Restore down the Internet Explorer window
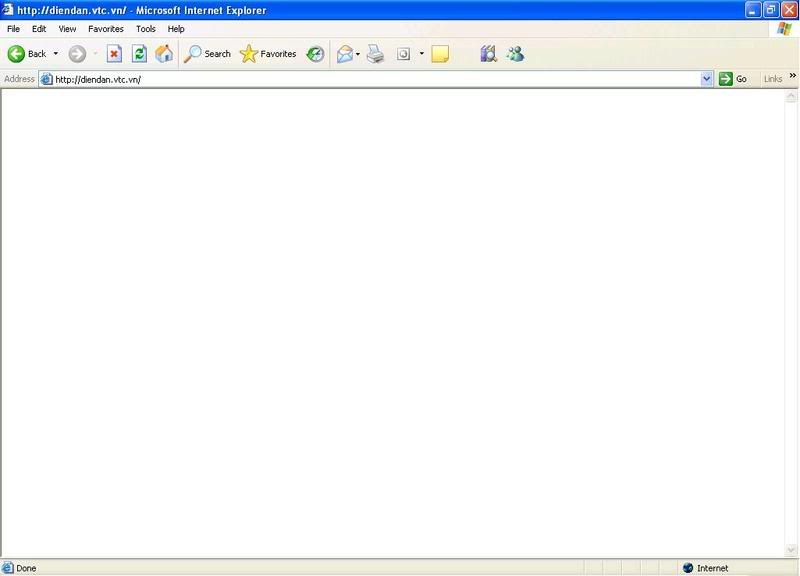Image resolution: width=800 pixels, height=576 pixels. tap(771, 10)
